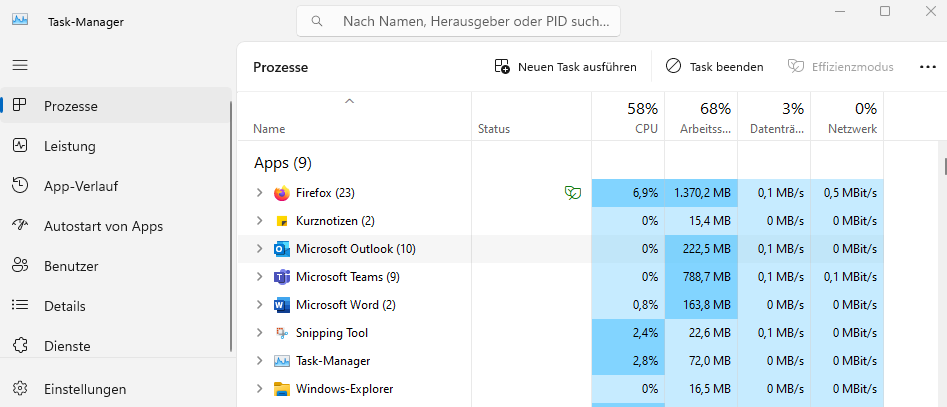This screenshot has height=407, width=947.
Task: Expand the Snipping Tool process entry
Action: point(260,333)
